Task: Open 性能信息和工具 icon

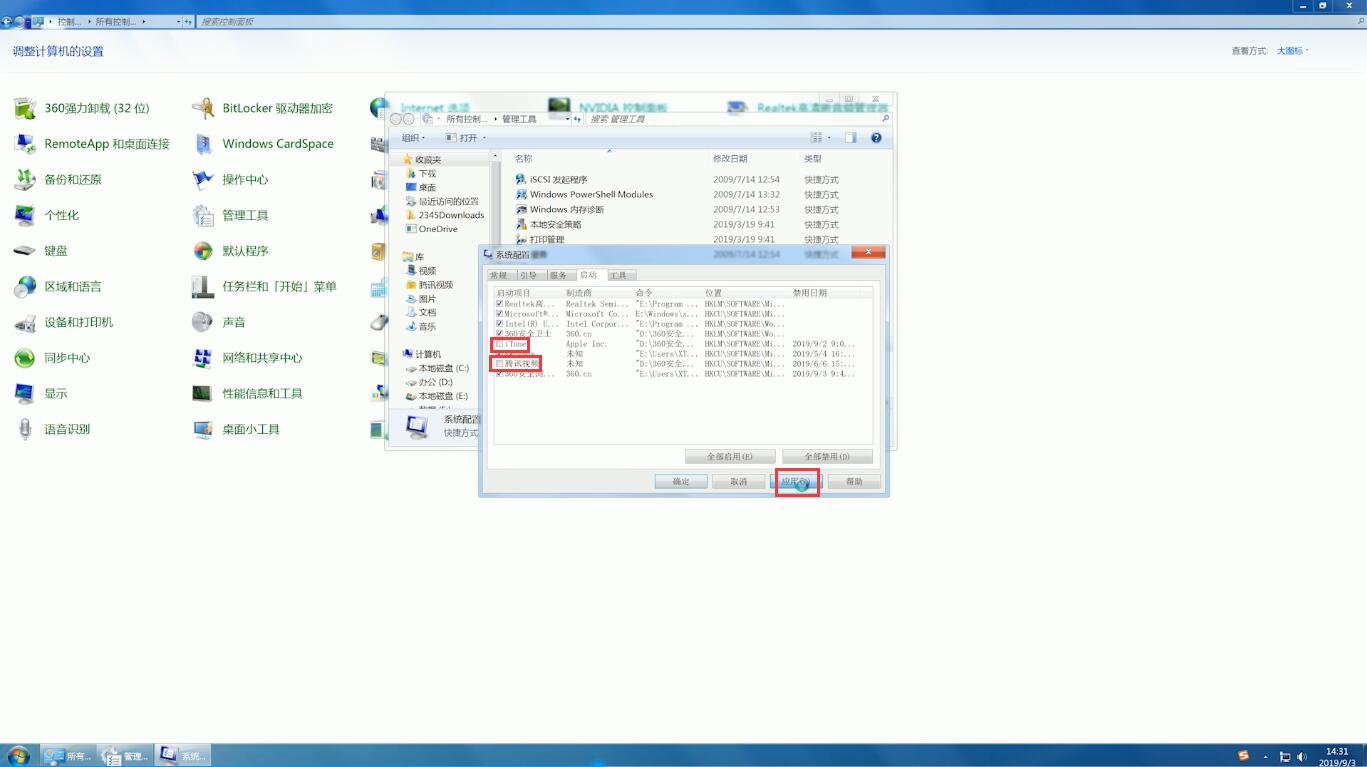Action: pos(203,394)
